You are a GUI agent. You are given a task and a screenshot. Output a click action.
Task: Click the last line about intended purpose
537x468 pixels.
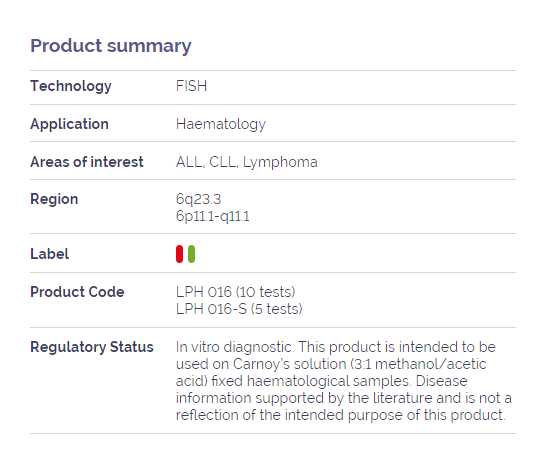coord(341,415)
